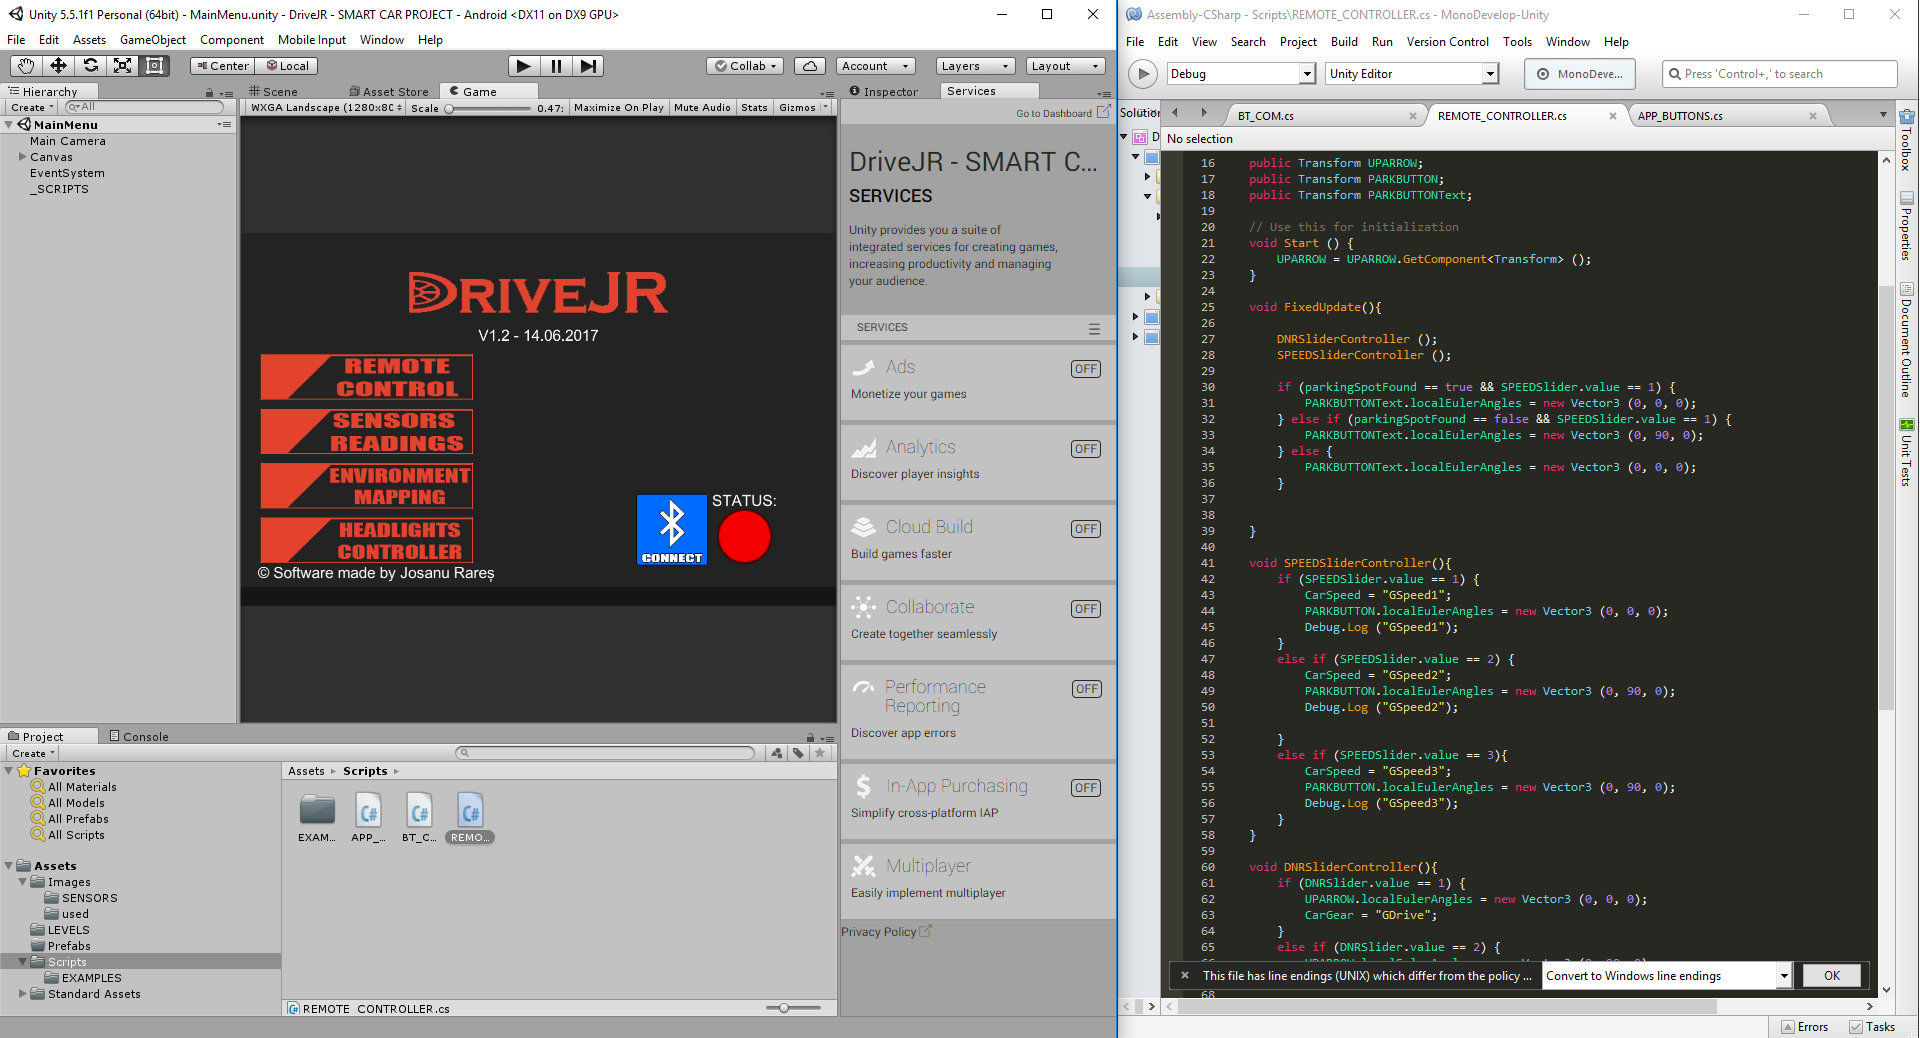The height and width of the screenshot is (1038, 1920).
Task: Select the Rect transform tool
Action: 155,66
